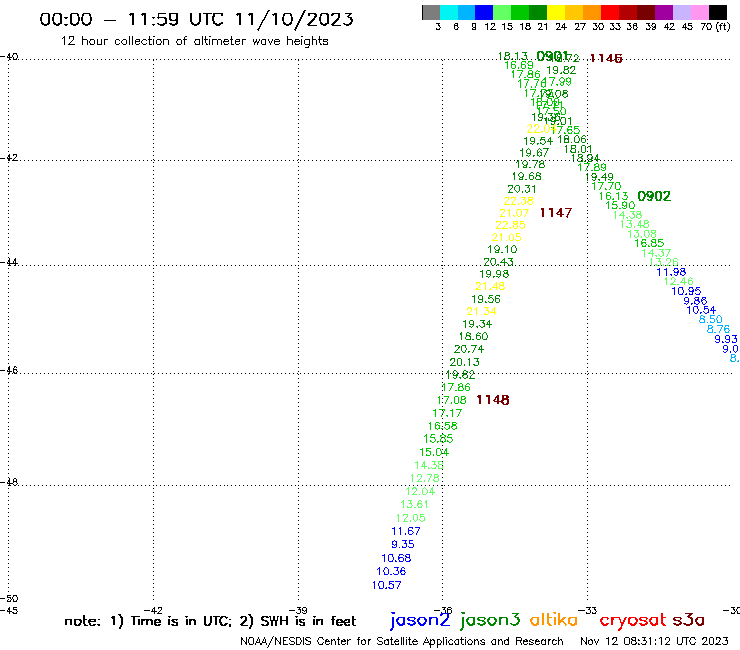Select the cryosat legend label
Image resolution: width=740 pixels, height=650 pixels.
(x=633, y=620)
